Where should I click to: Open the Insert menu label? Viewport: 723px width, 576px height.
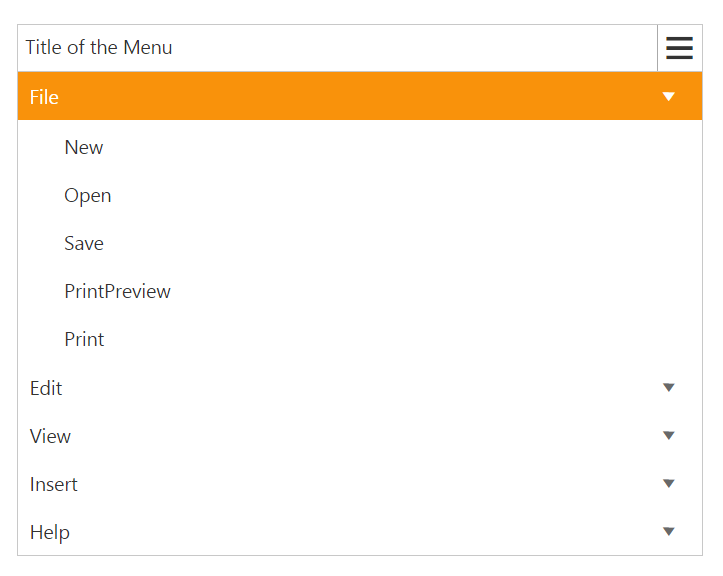tap(54, 484)
